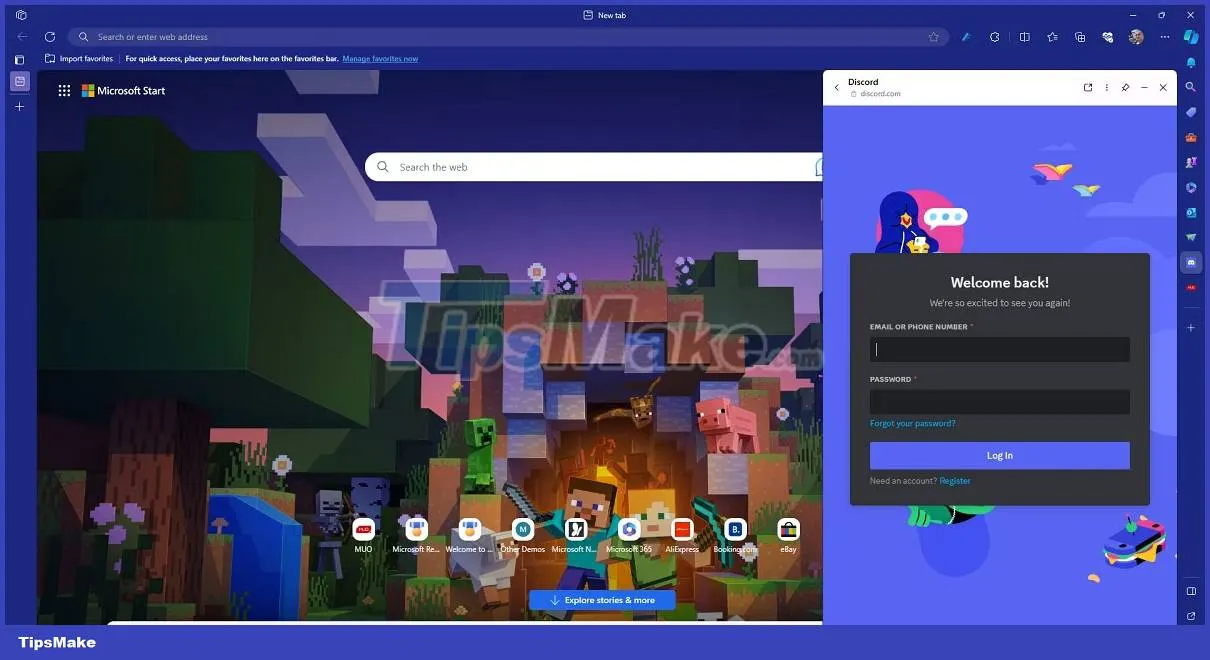Select the New tab in vertical tabs
Image resolution: width=1210 pixels, height=660 pixels.
19,81
